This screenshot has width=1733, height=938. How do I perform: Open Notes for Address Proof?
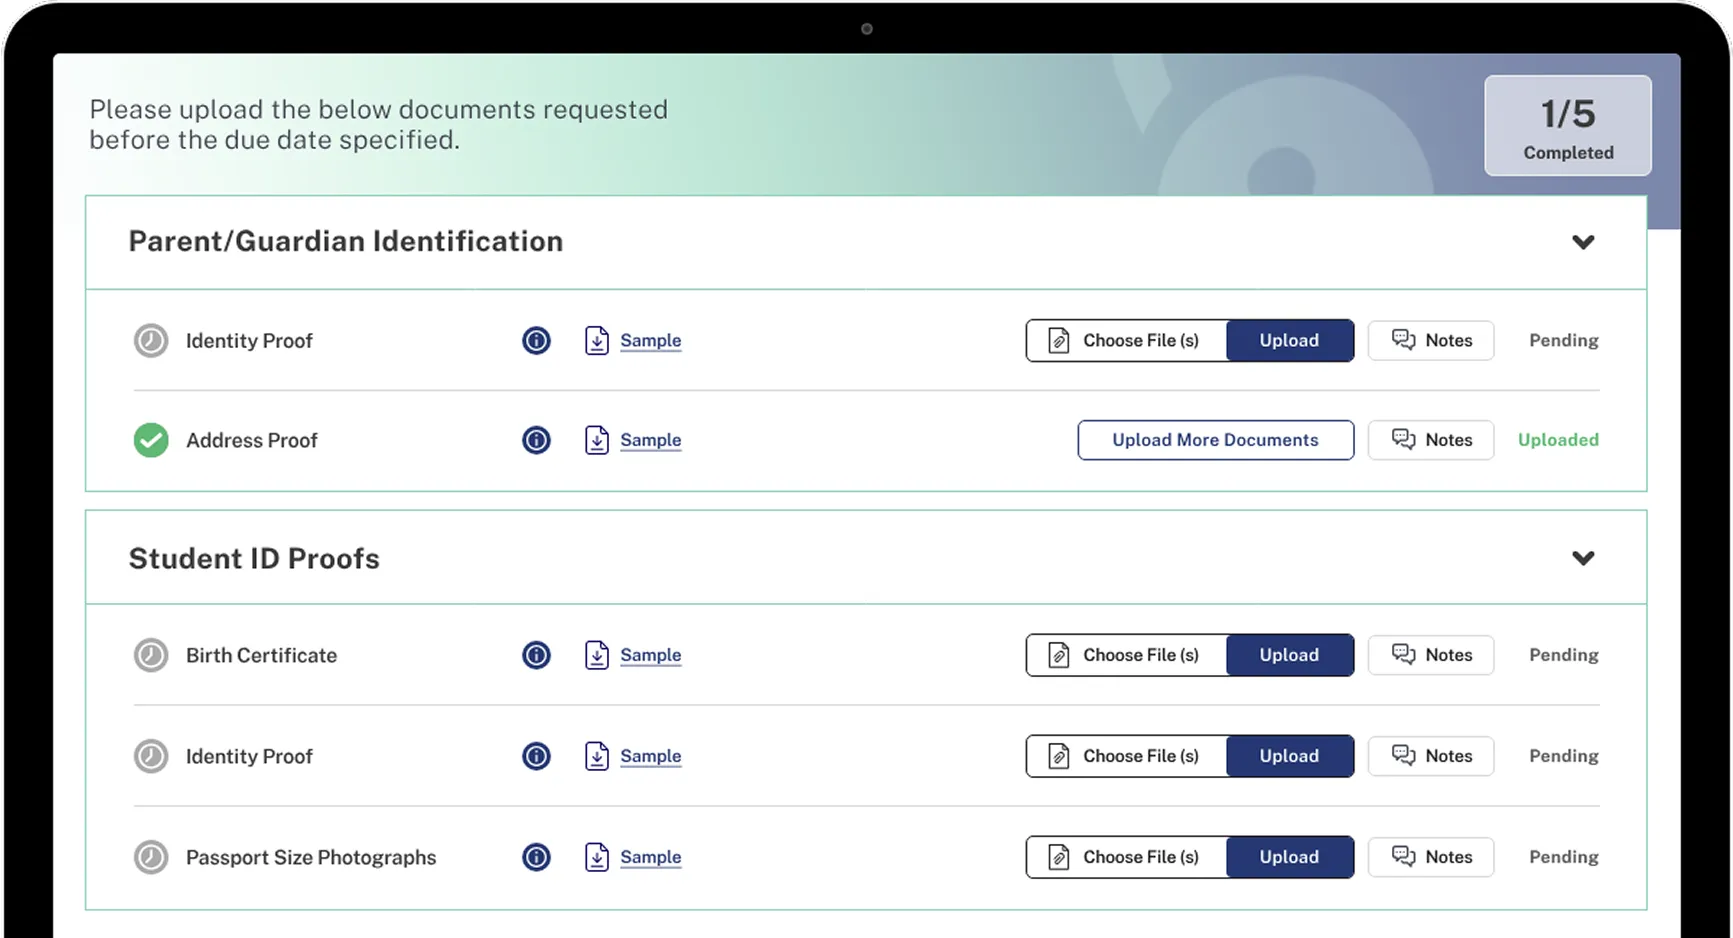click(x=1430, y=440)
